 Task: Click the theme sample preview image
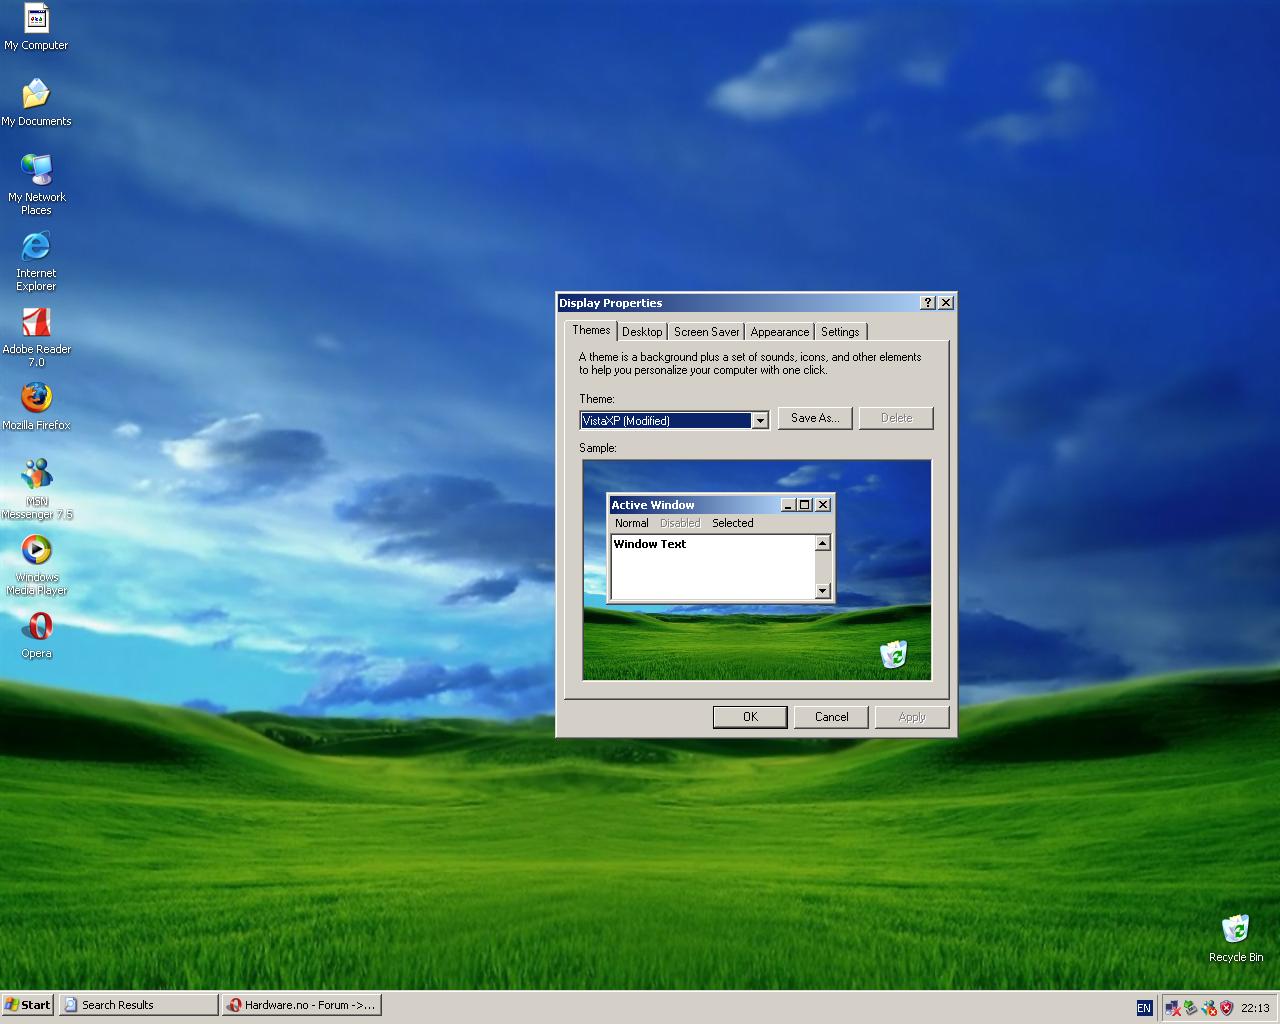[x=757, y=570]
